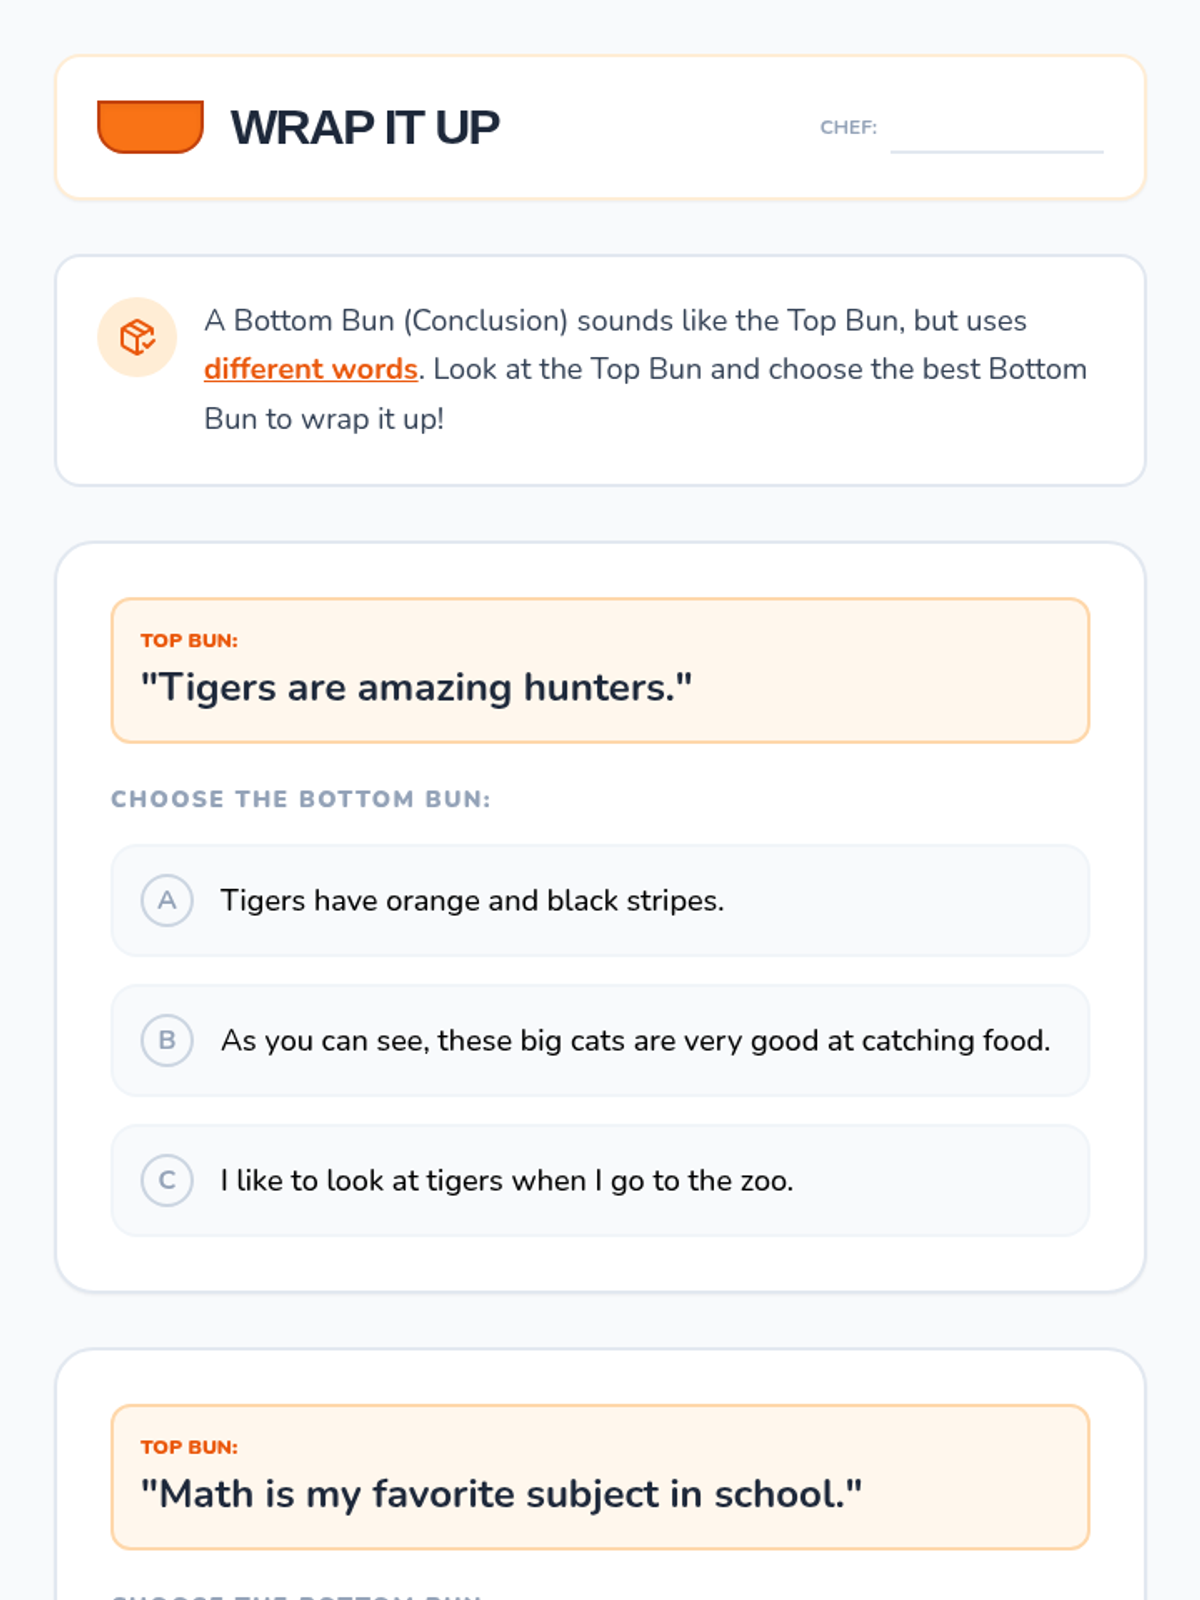The height and width of the screenshot is (1600, 1200).
Task: Select the circled letter B option
Action: pos(167,1040)
